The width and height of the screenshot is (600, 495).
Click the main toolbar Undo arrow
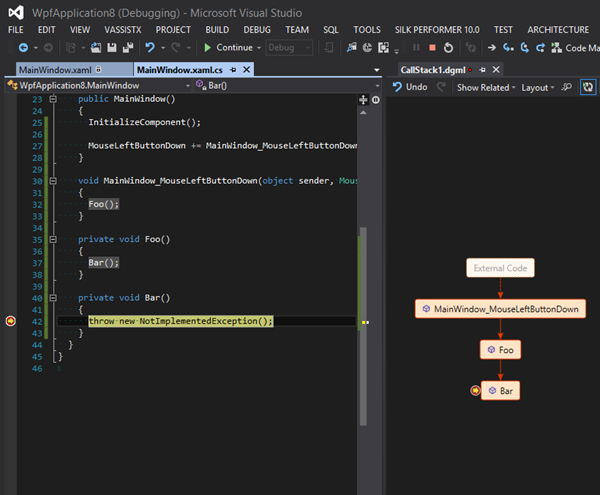pos(150,48)
